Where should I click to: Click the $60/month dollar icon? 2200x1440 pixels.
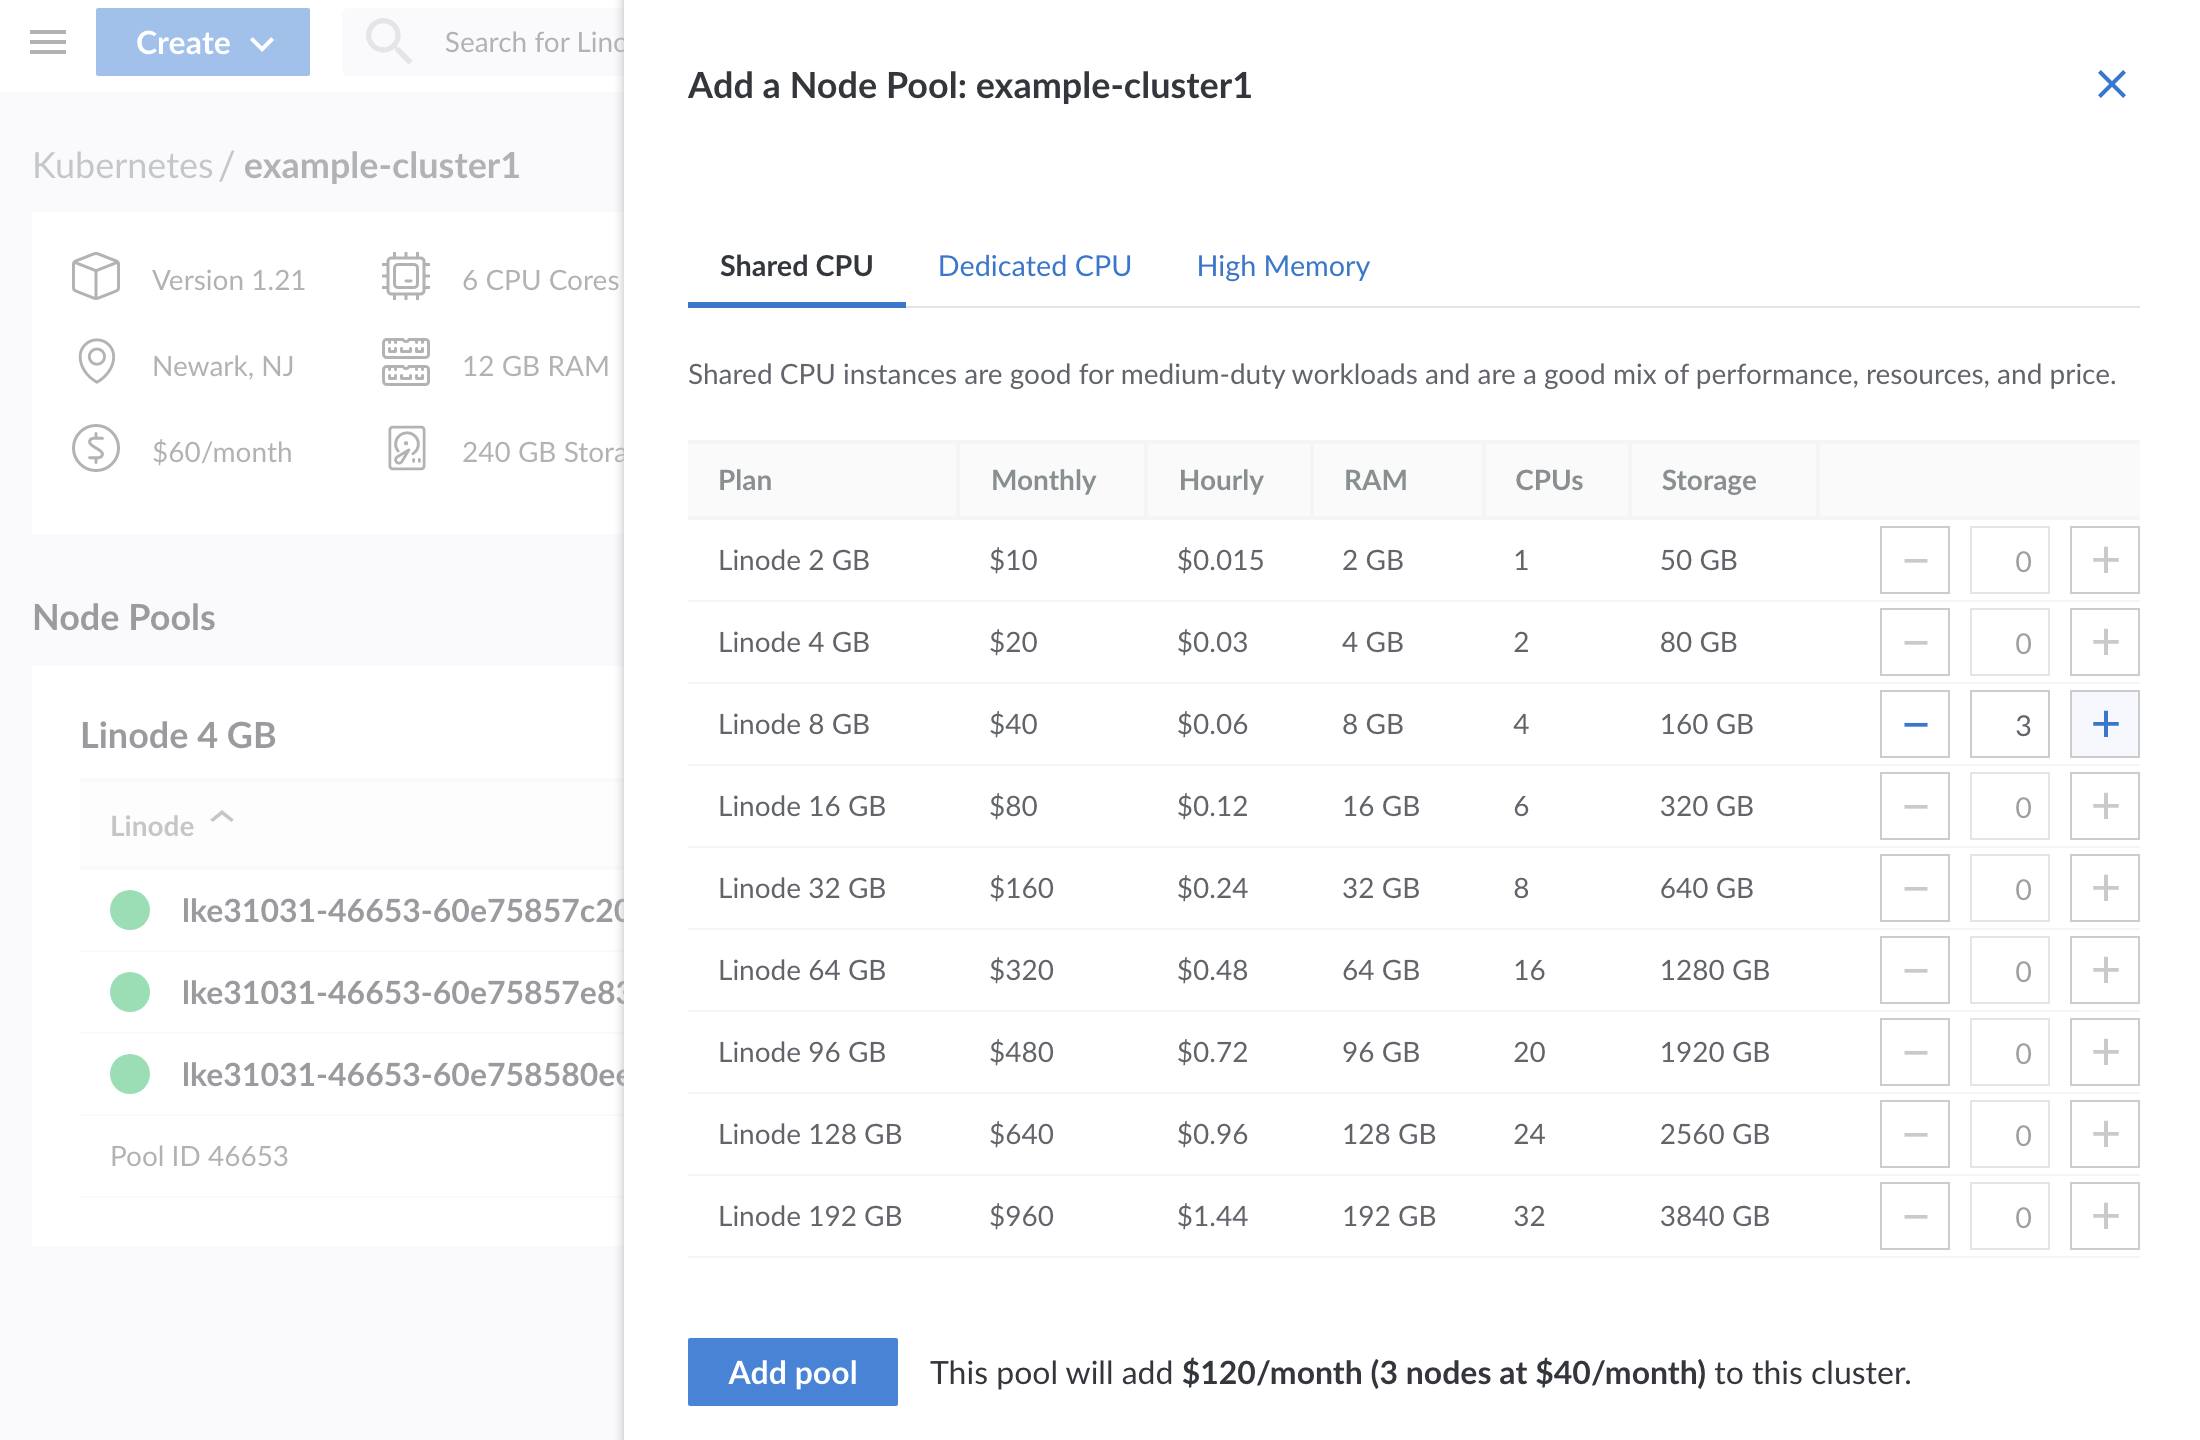[95, 451]
